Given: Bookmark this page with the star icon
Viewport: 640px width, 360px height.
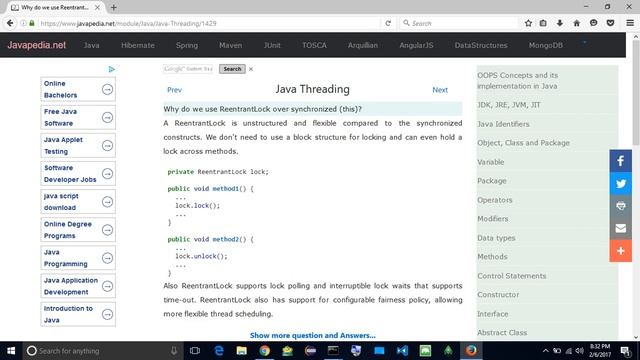Looking at the screenshot, I should tap(528, 23).
